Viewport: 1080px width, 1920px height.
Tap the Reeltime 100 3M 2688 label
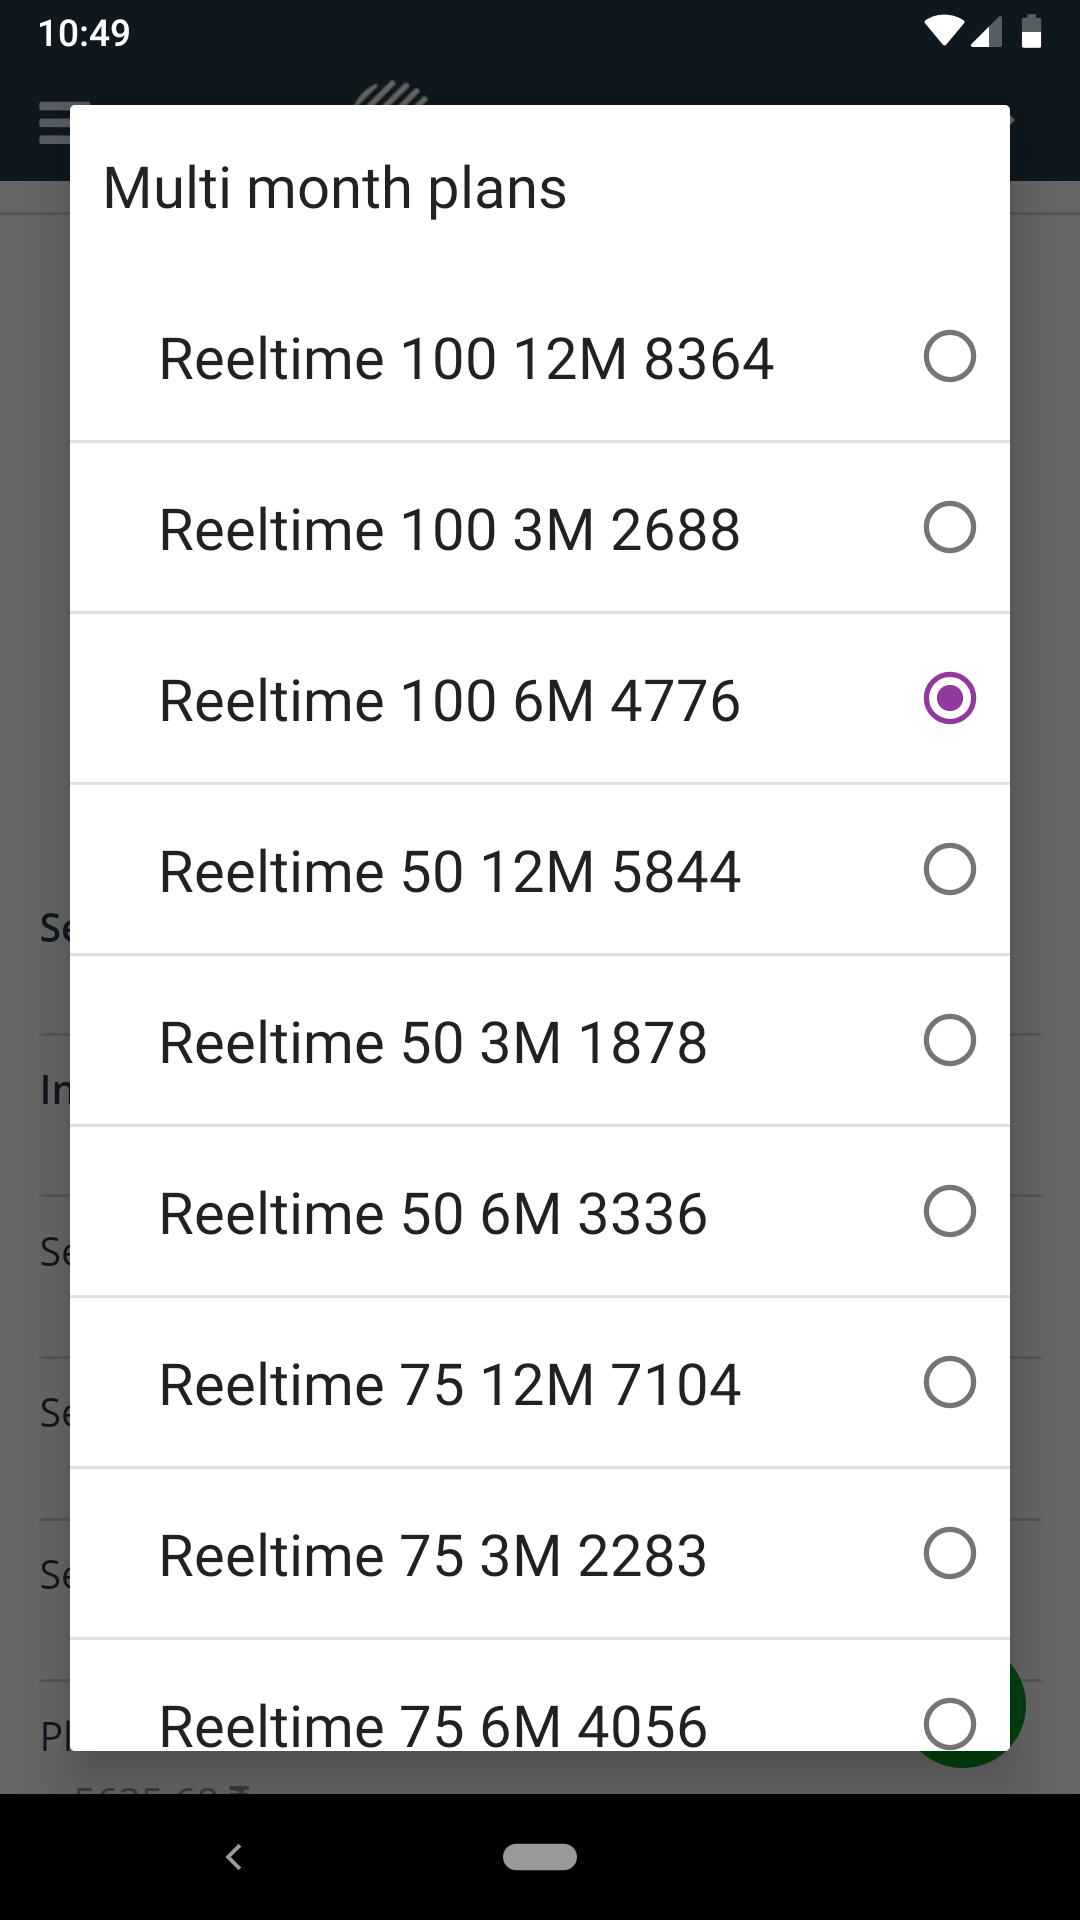click(450, 530)
